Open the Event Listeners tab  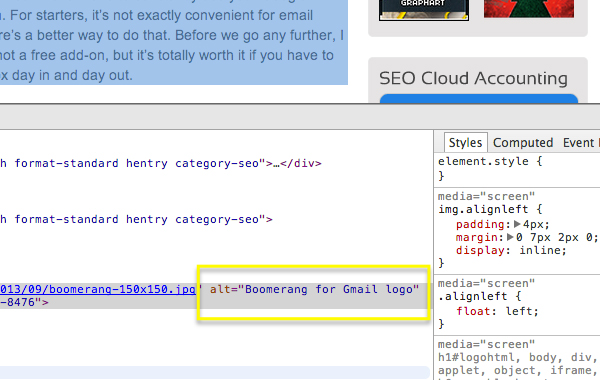coord(581,143)
